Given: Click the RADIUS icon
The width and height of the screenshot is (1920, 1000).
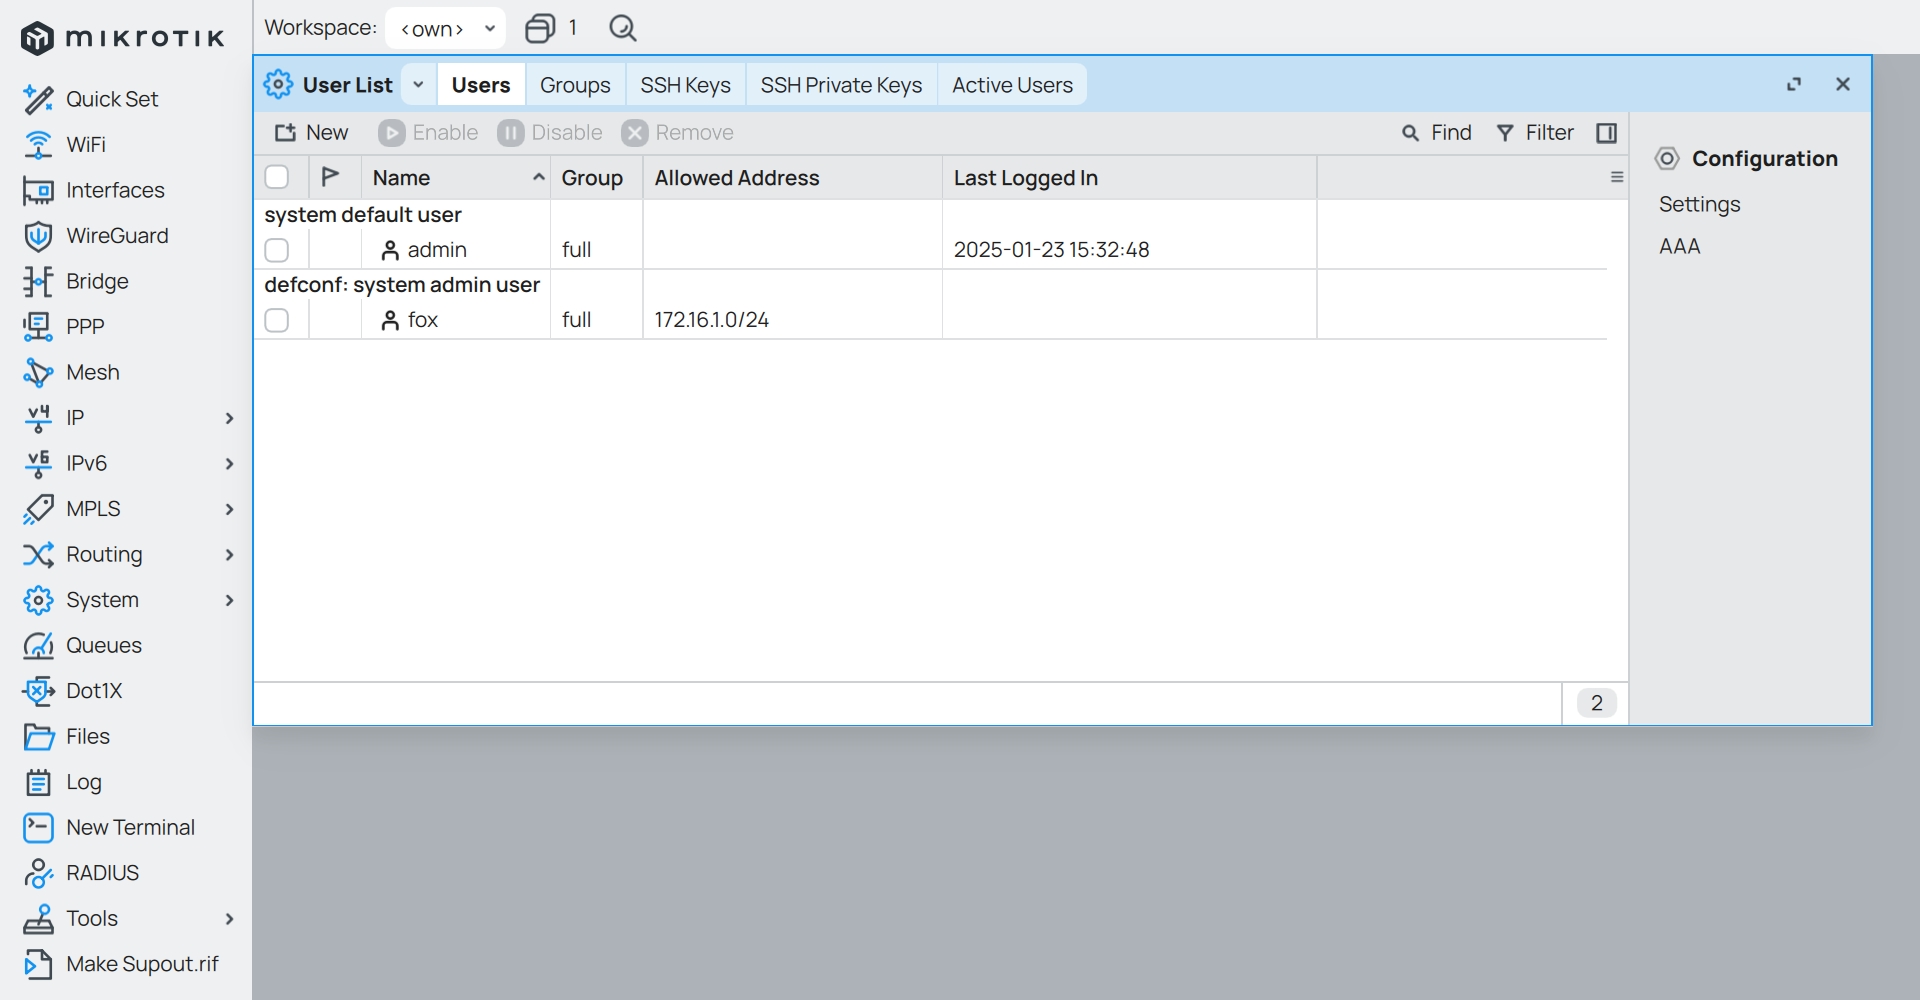Looking at the screenshot, I should [38, 873].
